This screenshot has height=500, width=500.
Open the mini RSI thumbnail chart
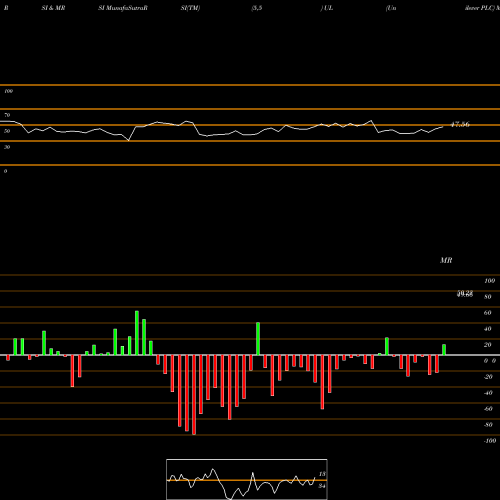point(247,479)
